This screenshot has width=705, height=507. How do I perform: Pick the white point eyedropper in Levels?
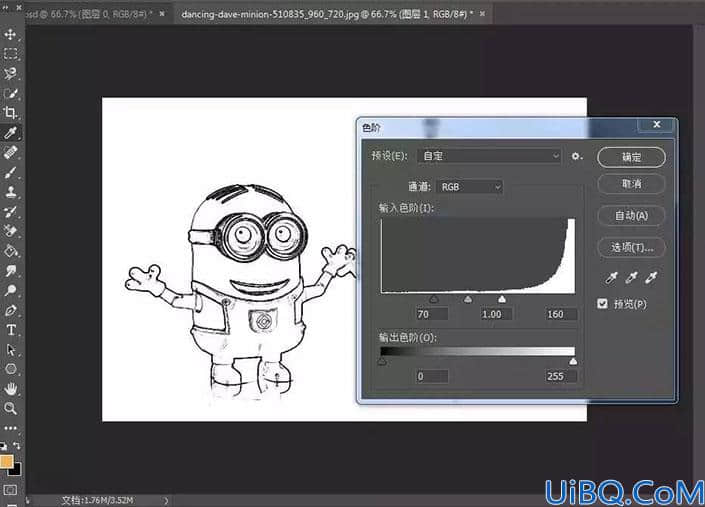coord(651,278)
